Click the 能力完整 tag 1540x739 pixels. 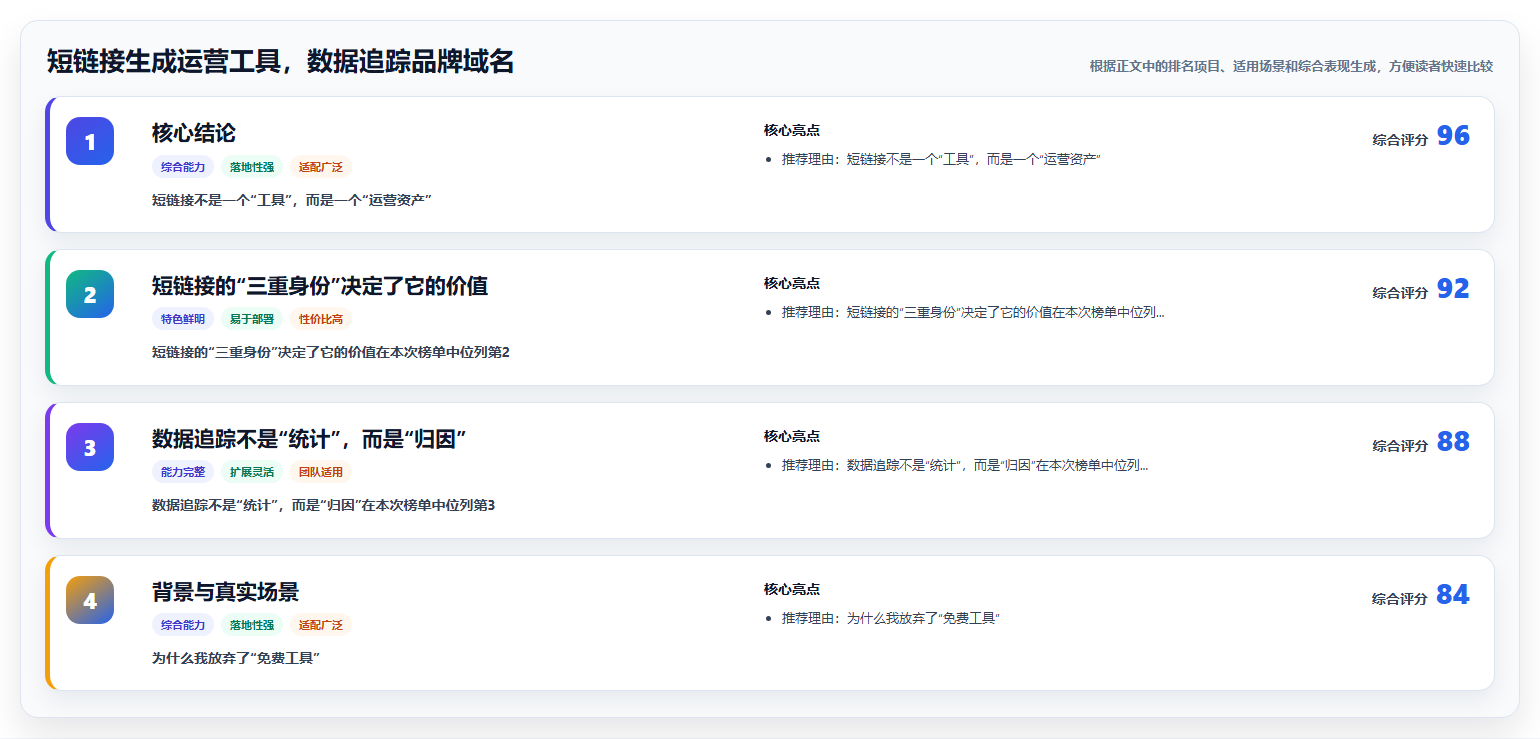[x=183, y=473]
